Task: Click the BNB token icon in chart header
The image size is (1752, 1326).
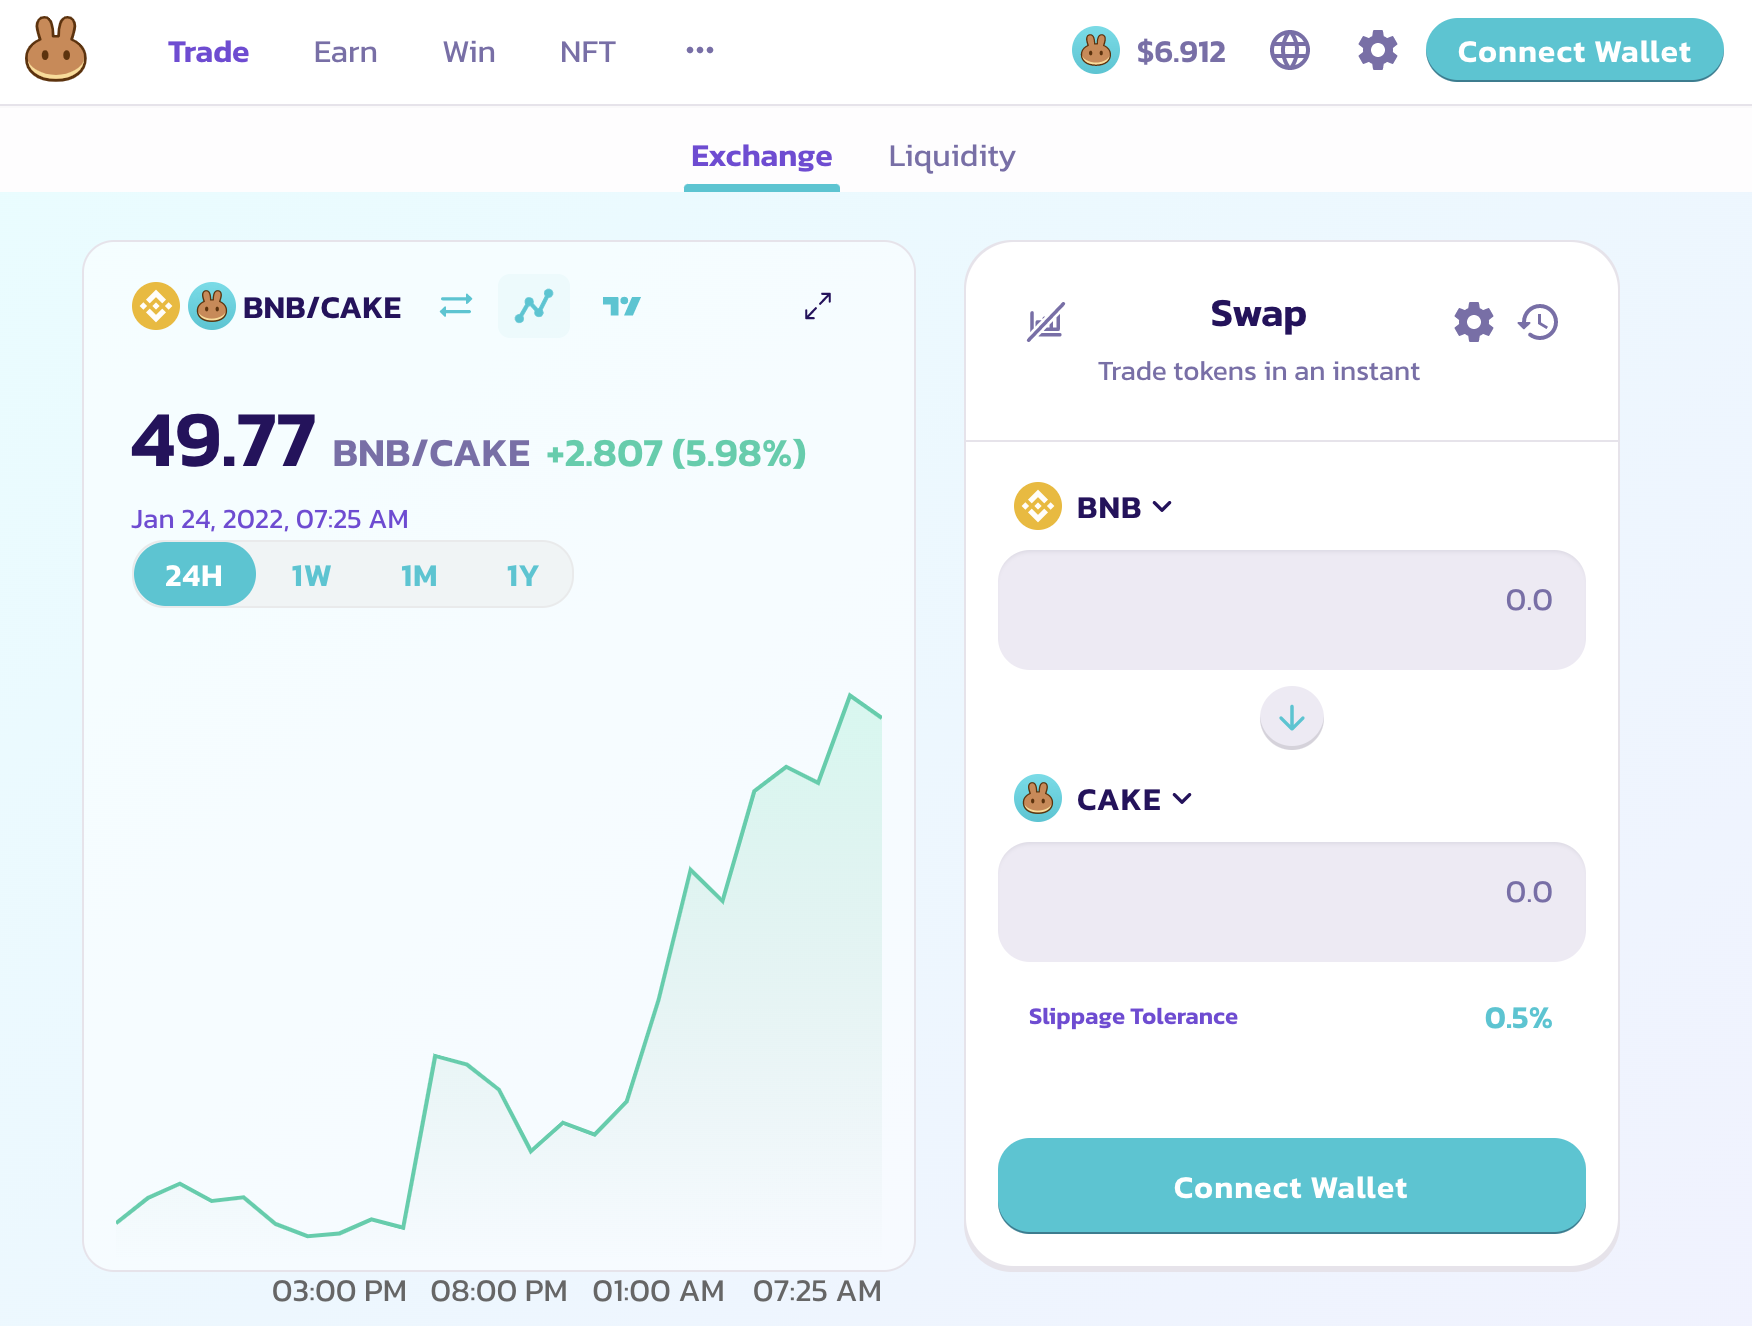Action: (x=156, y=306)
